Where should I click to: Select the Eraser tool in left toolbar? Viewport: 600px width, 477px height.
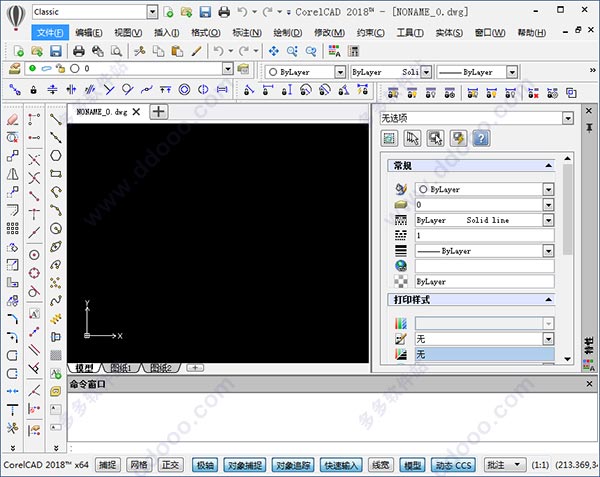coord(12,119)
